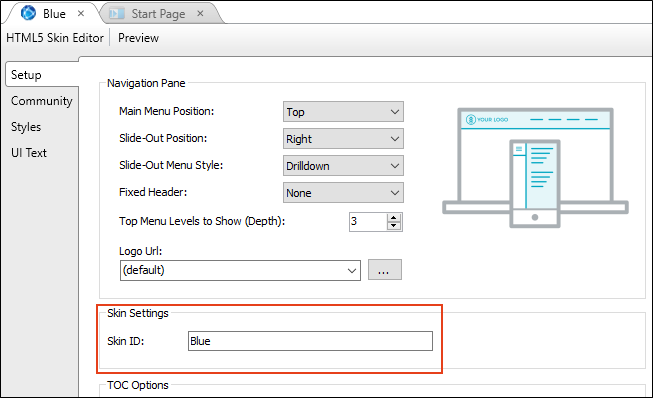This screenshot has width=653, height=398.
Task: Switch to the Start Page tab
Action: click(x=158, y=14)
